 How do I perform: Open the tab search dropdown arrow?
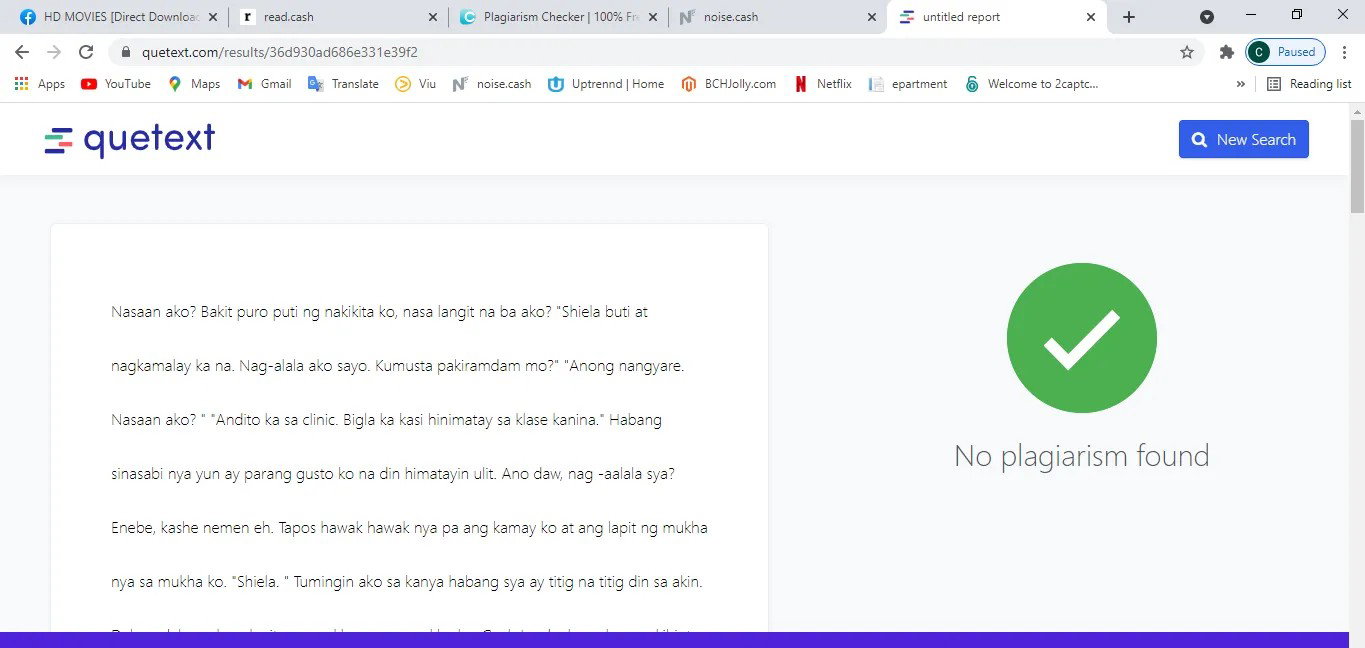[1207, 17]
